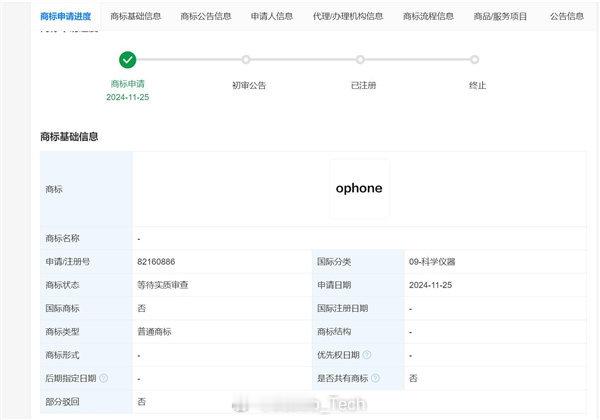Click the 终止 step label

[x=477, y=85]
